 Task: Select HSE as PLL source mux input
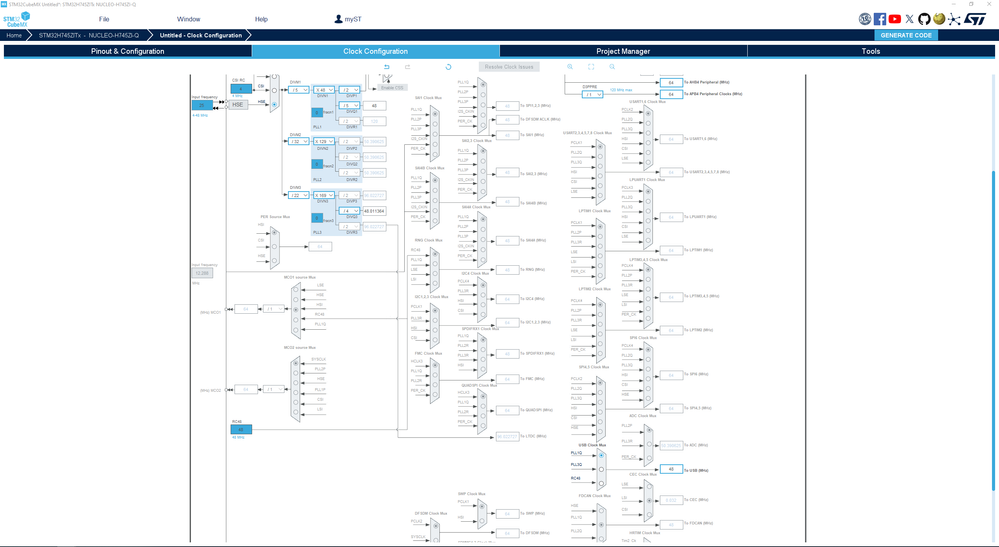pos(275,104)
